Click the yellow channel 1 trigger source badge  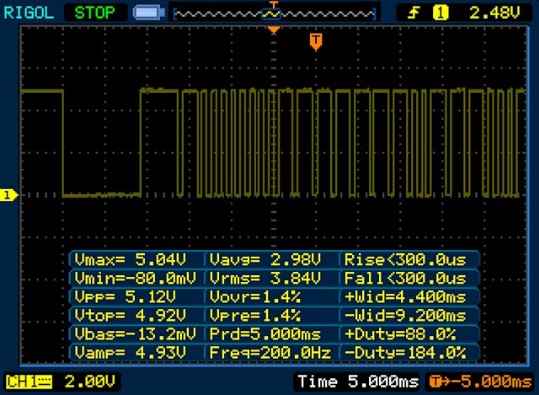(440, 13)
